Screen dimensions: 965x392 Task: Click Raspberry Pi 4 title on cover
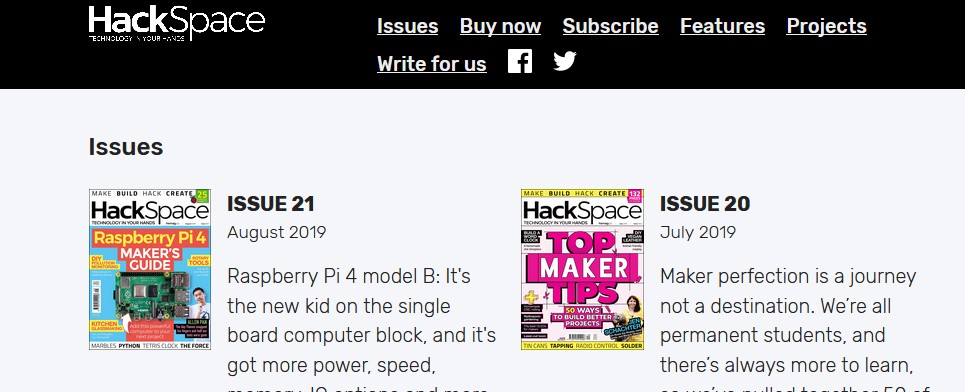(x=150, y=238)
